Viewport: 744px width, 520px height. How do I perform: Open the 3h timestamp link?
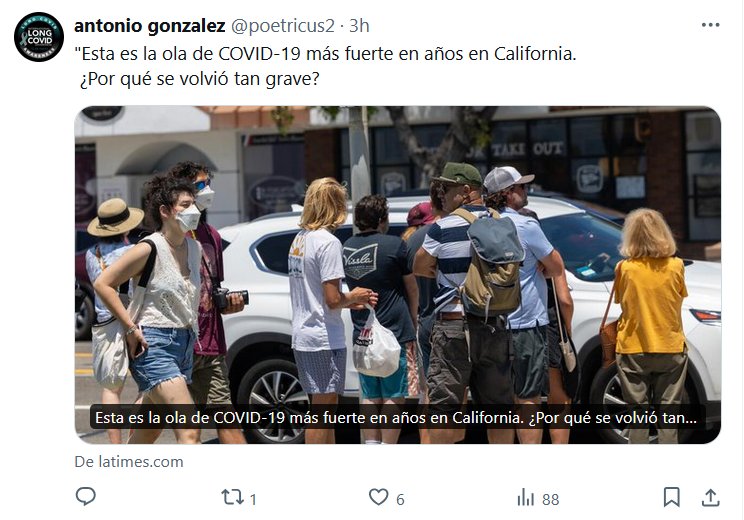[x=359, y=26]
